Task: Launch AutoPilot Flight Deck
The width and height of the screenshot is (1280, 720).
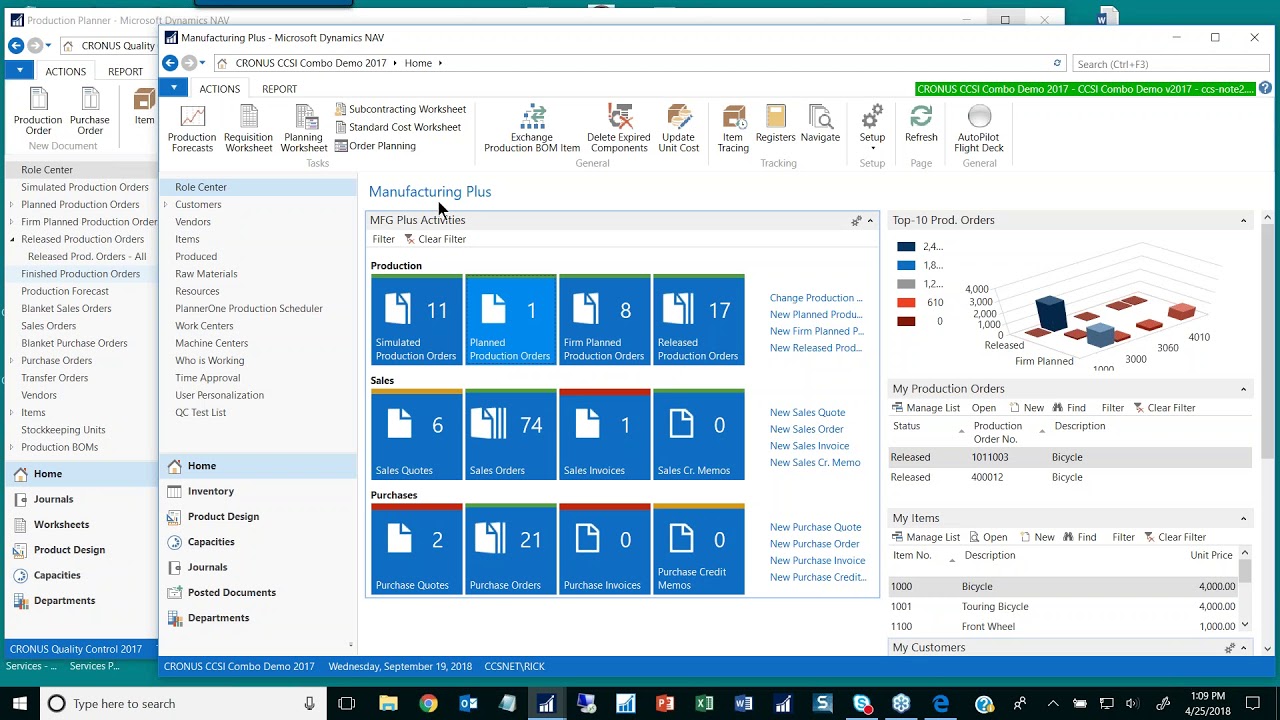Action: [979, 128]
